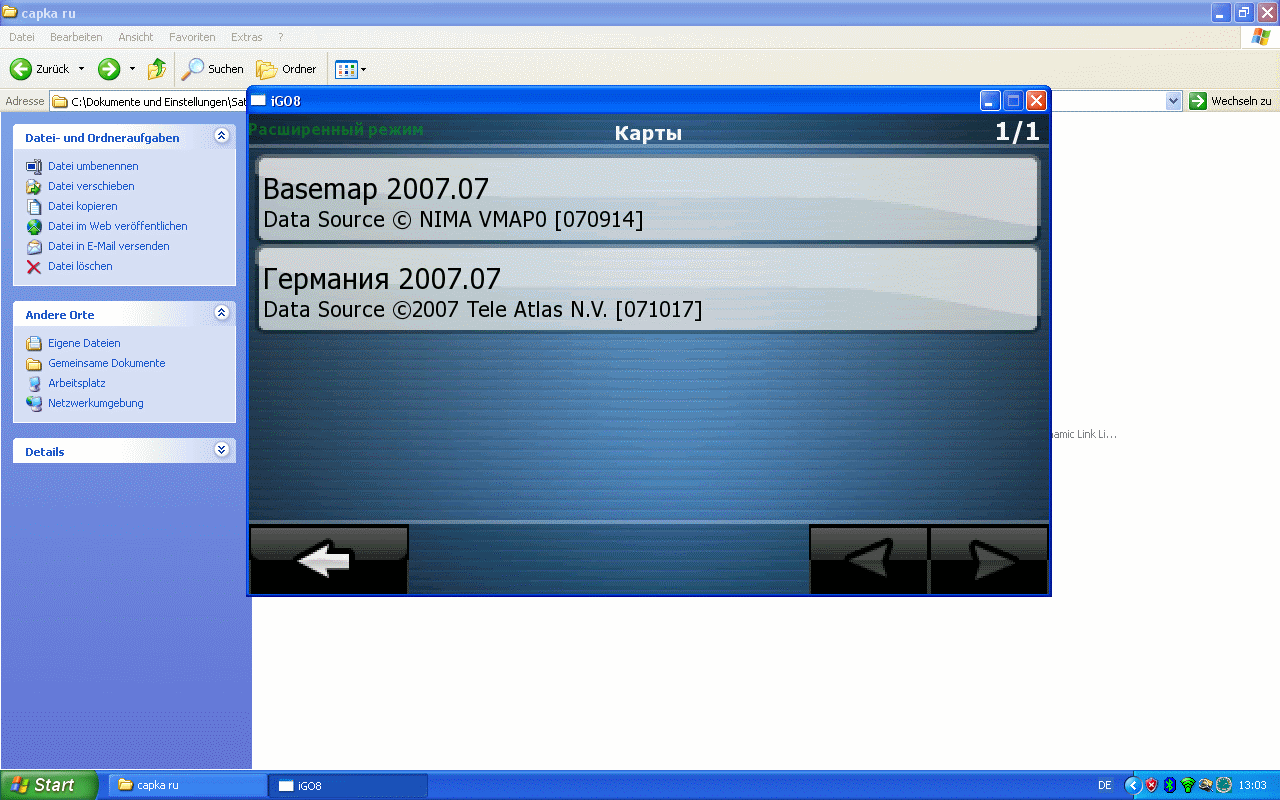The height and width of the screenshot is (800, 1280).
Task: Go to next page of maps list
Action: 988,560
